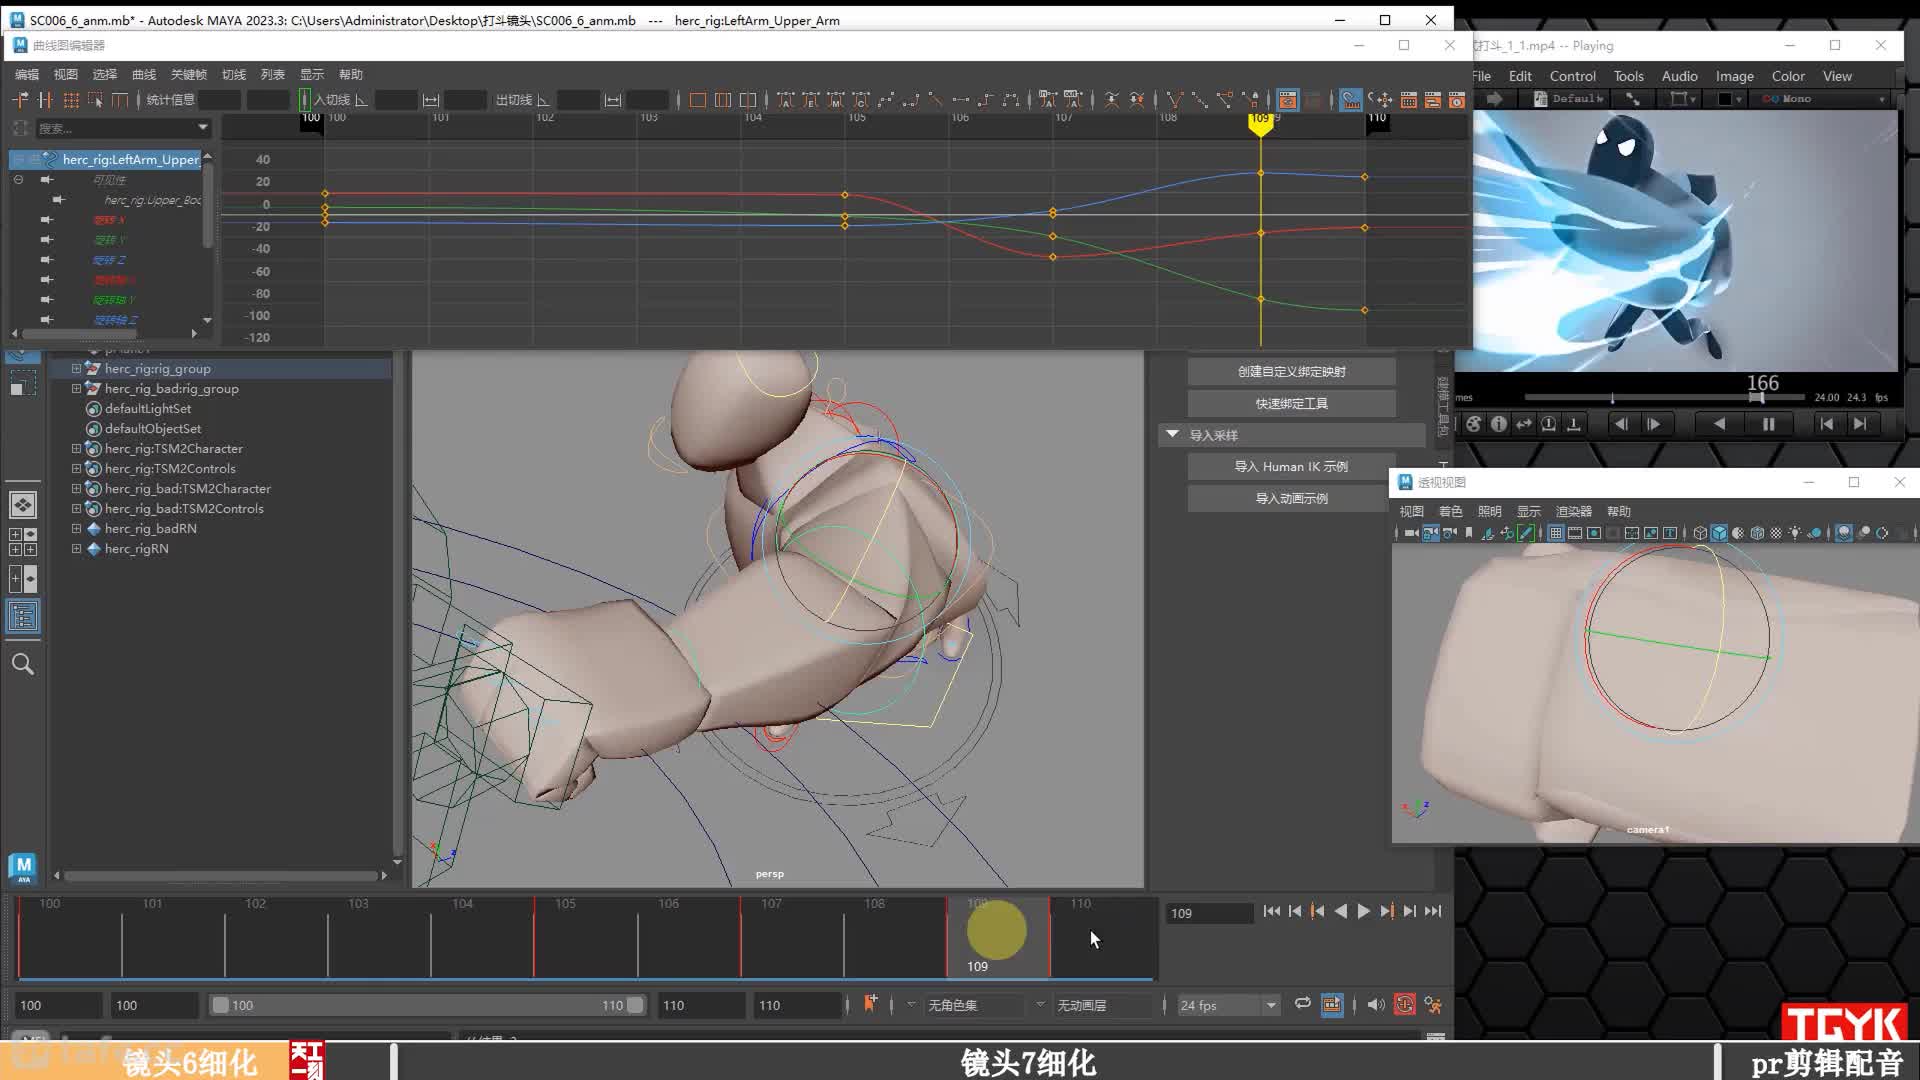Open the 曲线 menu in Graph Editor
Screen dimensions: 1920x1080
tap(144, 75)
